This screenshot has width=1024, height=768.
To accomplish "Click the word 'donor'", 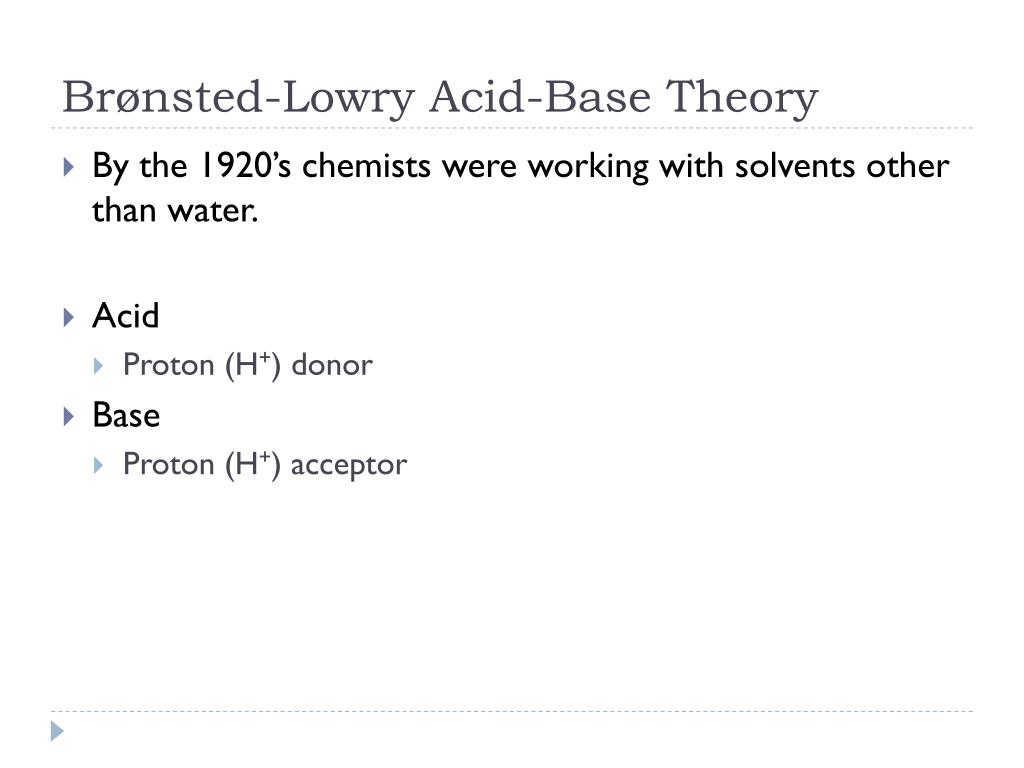I will point(332,365).
